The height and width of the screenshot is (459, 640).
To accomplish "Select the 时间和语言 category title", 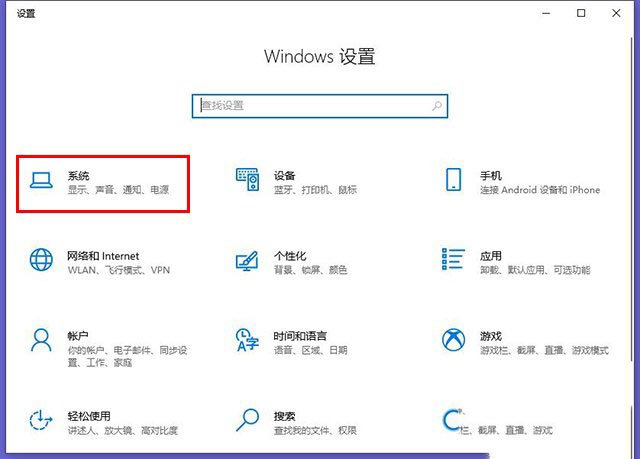I will tap(300, 336).
